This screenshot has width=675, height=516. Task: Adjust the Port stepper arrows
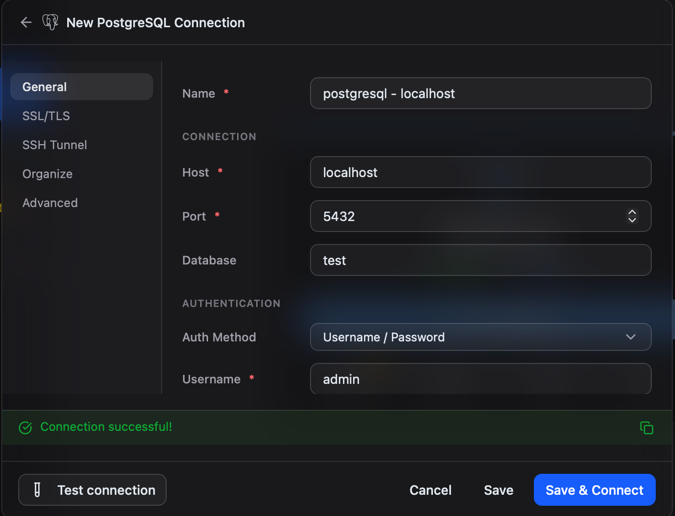point(632,216)
